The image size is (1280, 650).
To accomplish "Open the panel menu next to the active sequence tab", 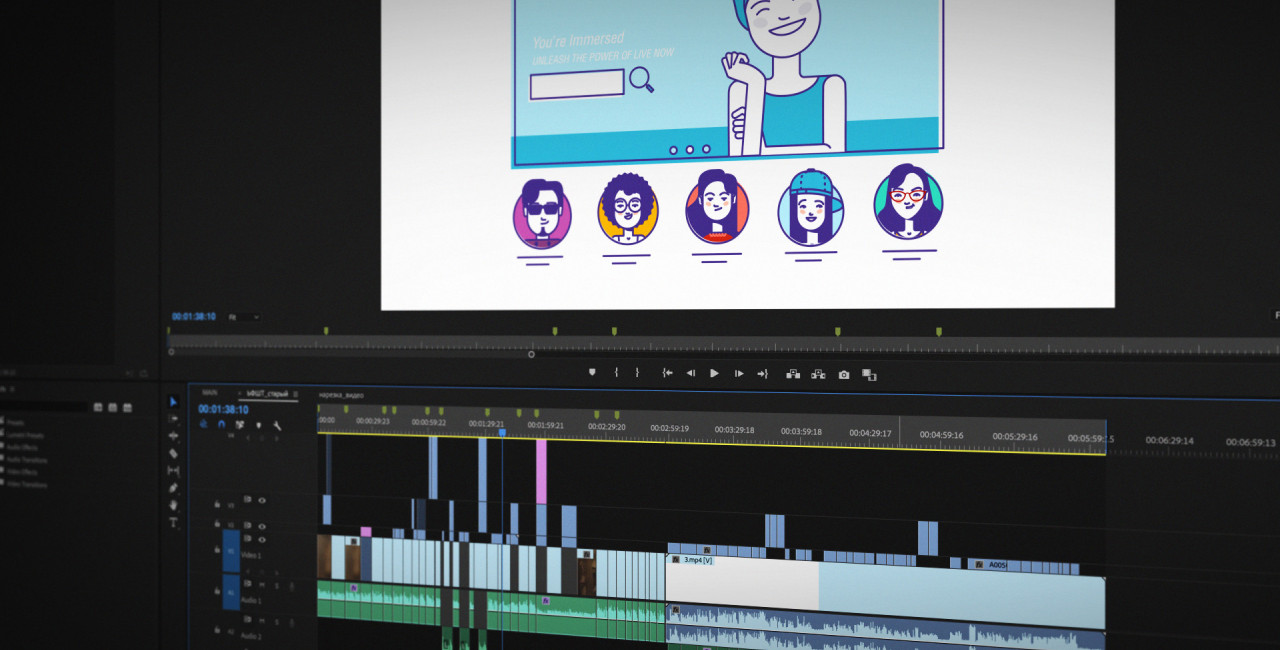I will tap(296, 394).
